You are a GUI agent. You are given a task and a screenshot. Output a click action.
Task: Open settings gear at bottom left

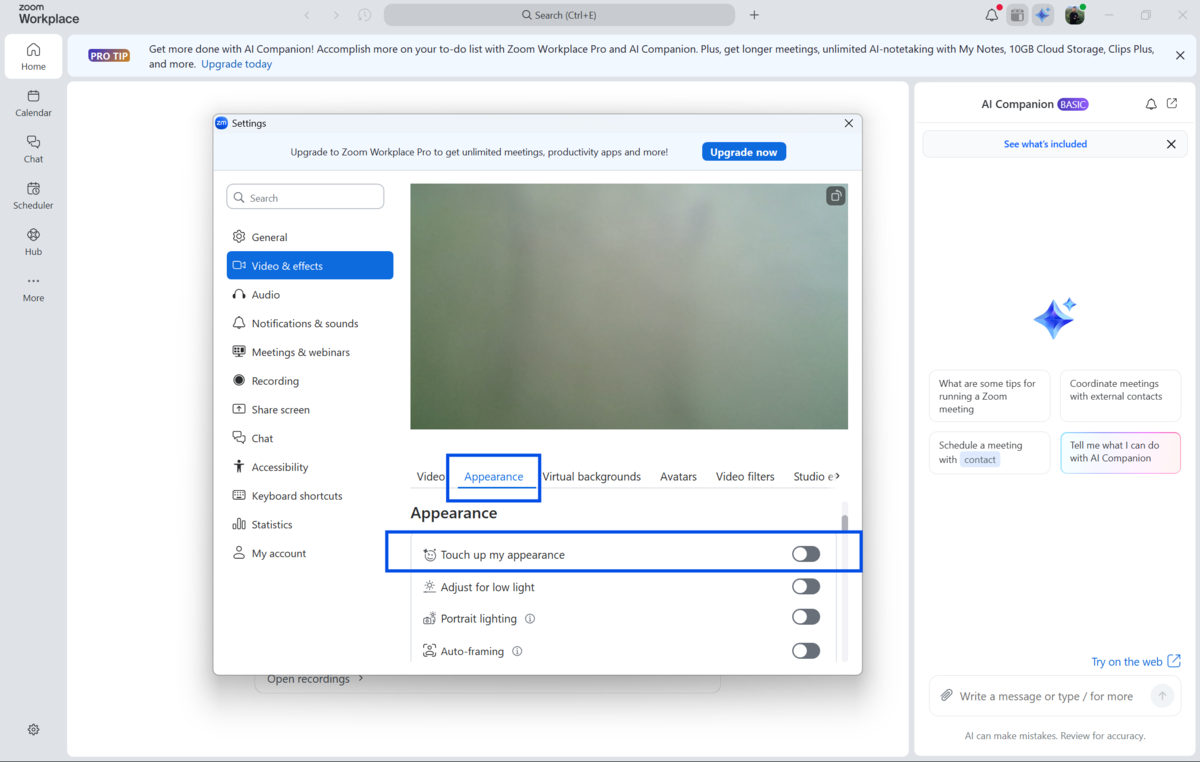pos(33,730)
